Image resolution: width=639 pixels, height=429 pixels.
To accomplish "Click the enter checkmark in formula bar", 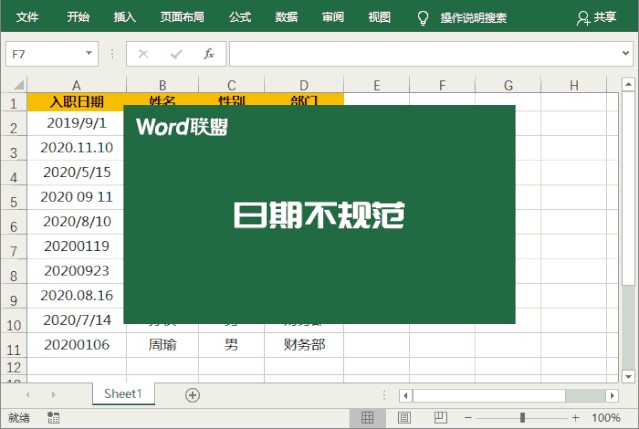I will pyautogui.click(x=176, y=54).
